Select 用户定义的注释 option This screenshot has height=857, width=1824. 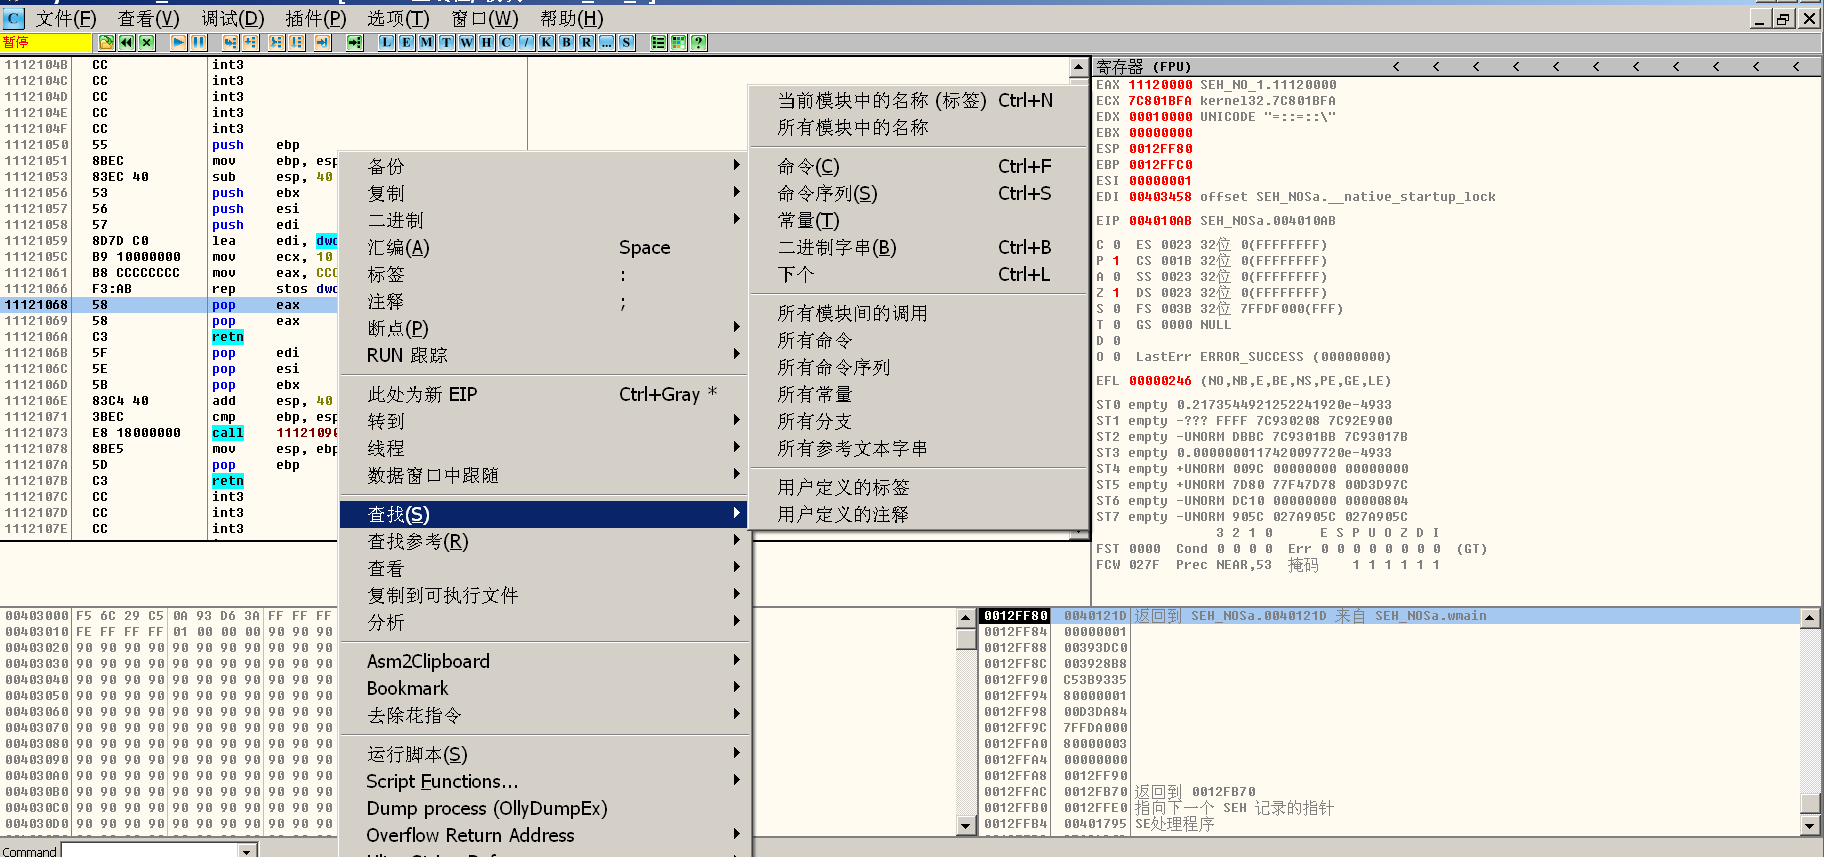click(x=918, y=514)
